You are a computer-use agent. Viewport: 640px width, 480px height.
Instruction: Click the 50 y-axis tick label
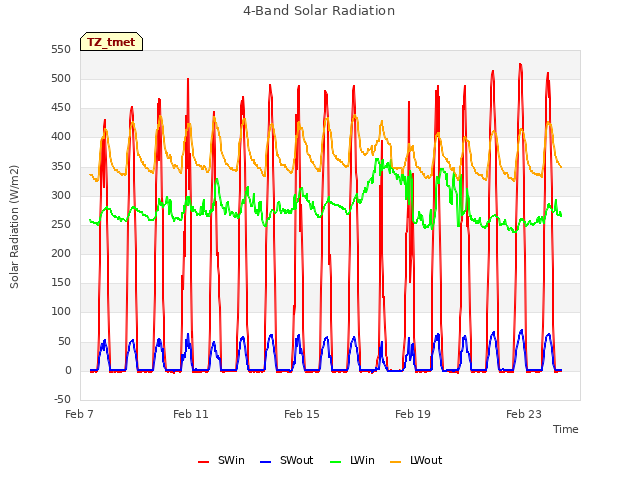coord(64,341)
